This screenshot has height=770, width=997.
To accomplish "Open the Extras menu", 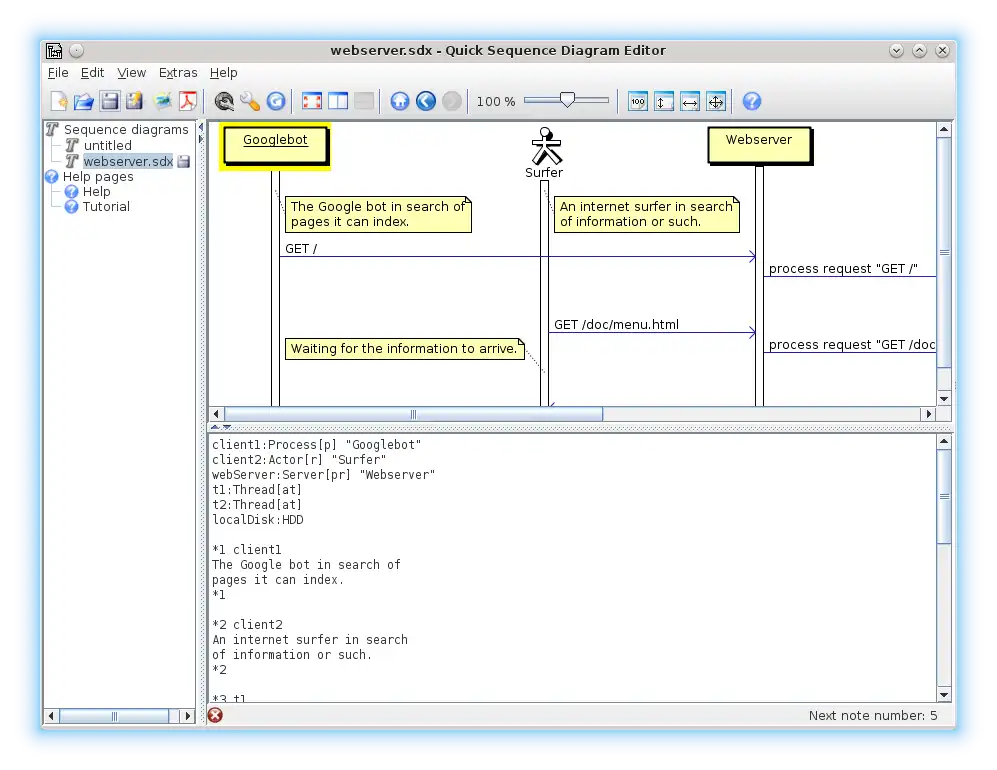I will click(178, 72).
